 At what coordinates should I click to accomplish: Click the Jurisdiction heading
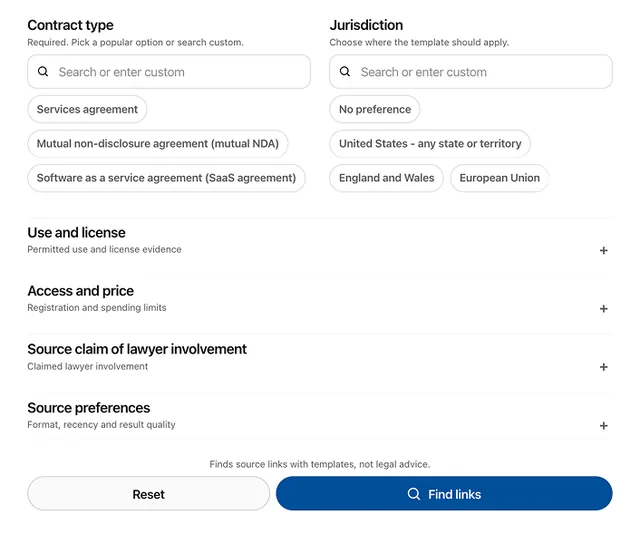pyautogui.click(x=366, y=25)
